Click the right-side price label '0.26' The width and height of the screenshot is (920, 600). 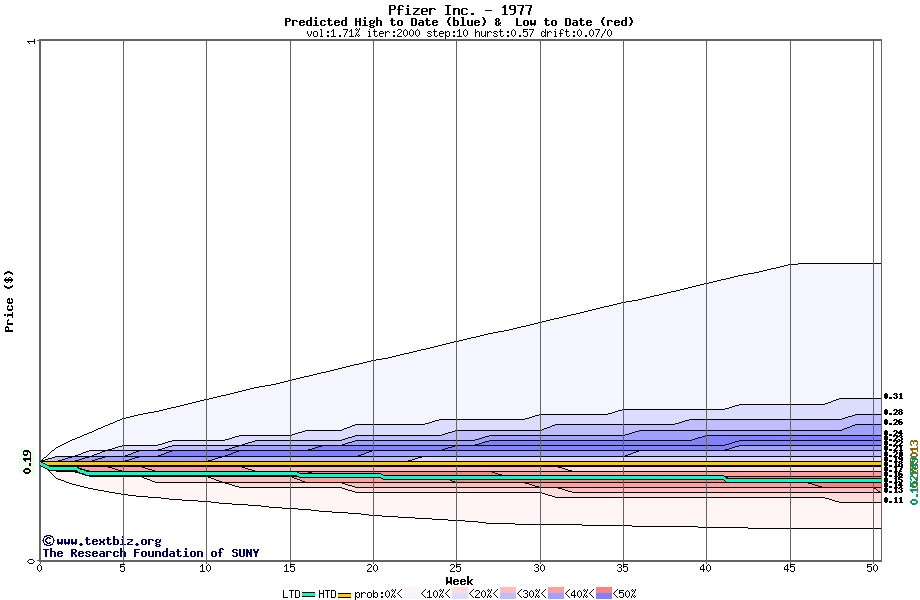[x=894, y=422]
